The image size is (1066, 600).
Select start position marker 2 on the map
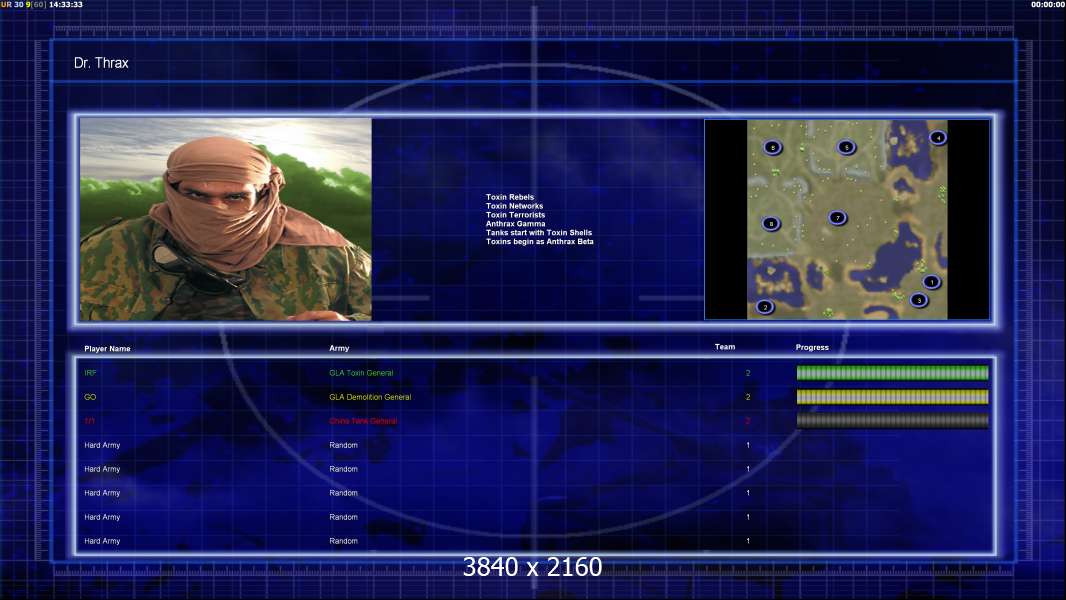(765, 307)
